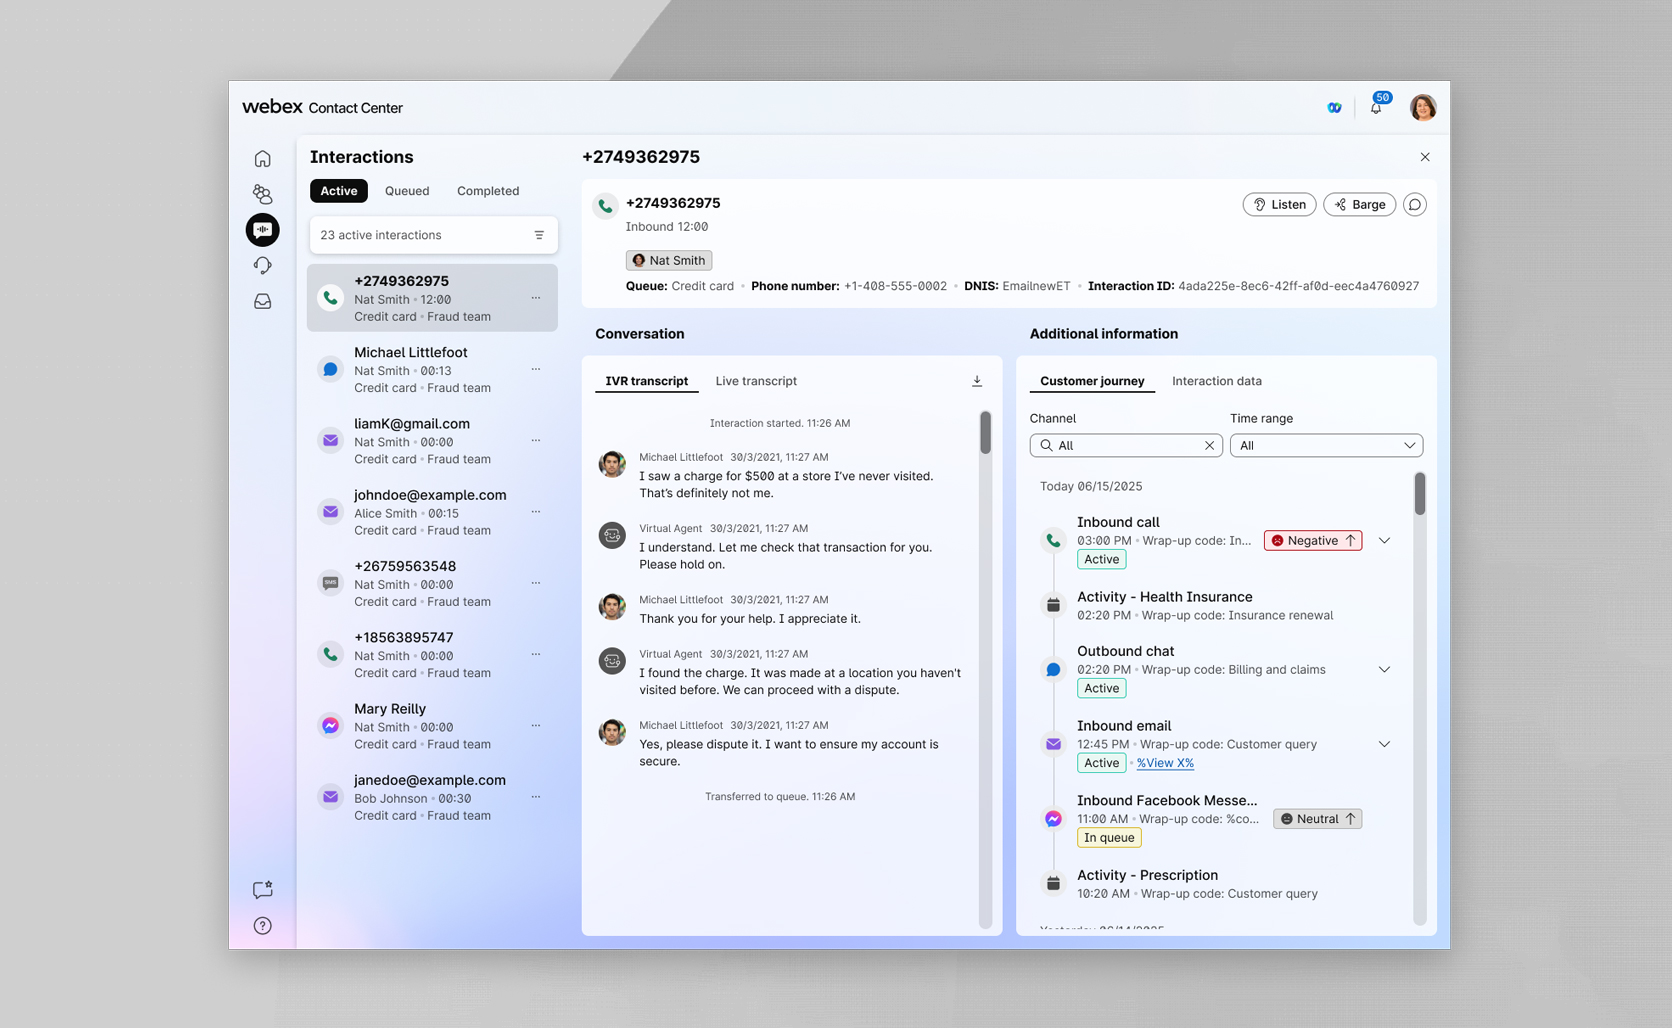The width and height of the screenshot is (1672, 1028).
Task: Open the notifications bell icon
Action: [1376, 108]
